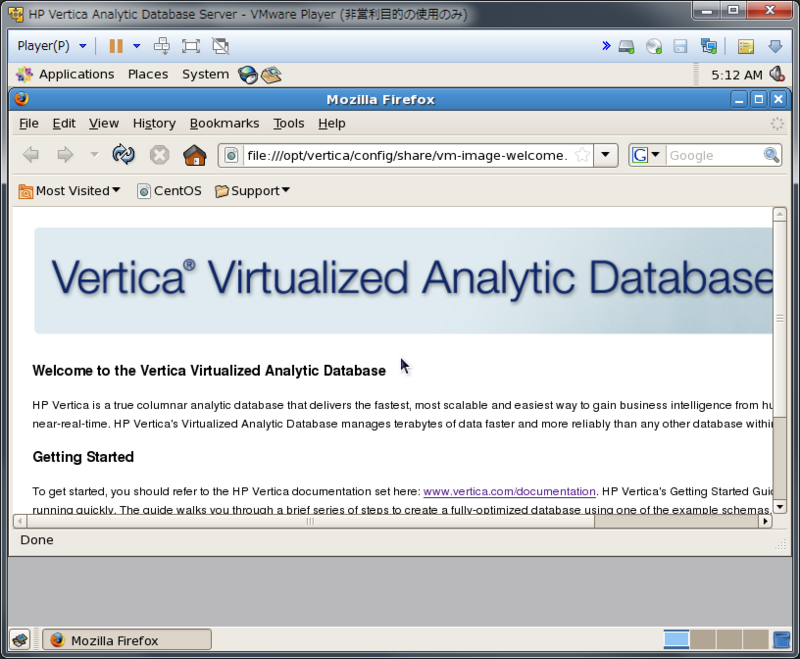Click the vertical scrollbar thumb
800x659 pixels.
point(779,318)
